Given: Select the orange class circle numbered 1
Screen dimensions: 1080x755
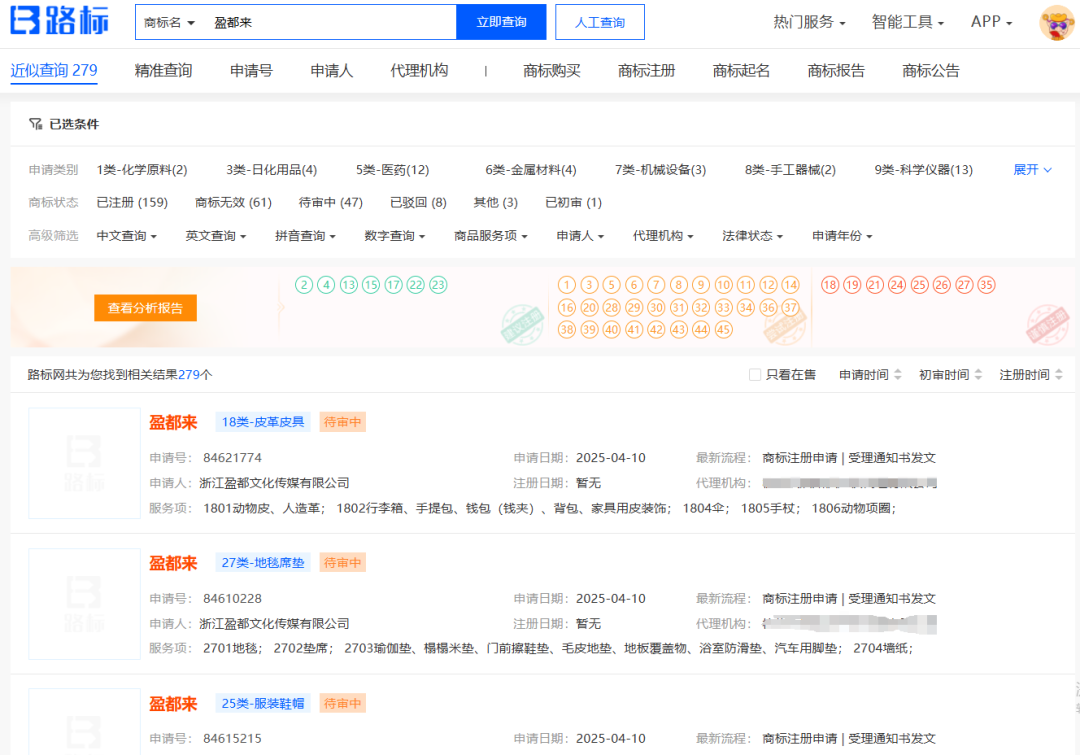Looking at the screenshot, I should tap(566, 285).
